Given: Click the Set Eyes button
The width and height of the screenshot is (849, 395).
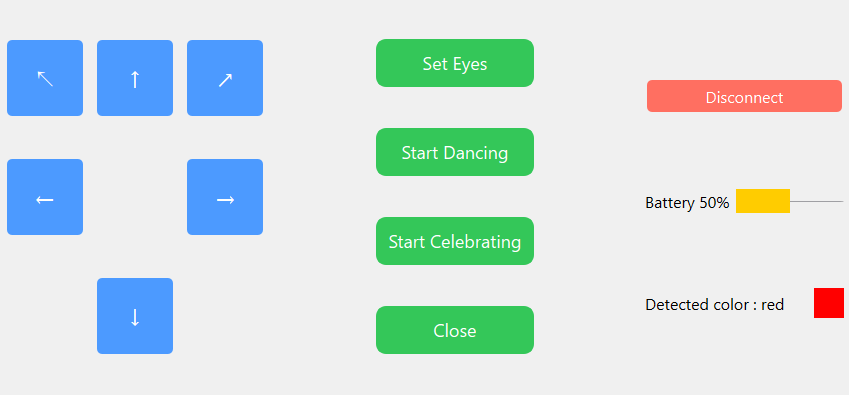Looking at the screenshot, I should [455, 63].
